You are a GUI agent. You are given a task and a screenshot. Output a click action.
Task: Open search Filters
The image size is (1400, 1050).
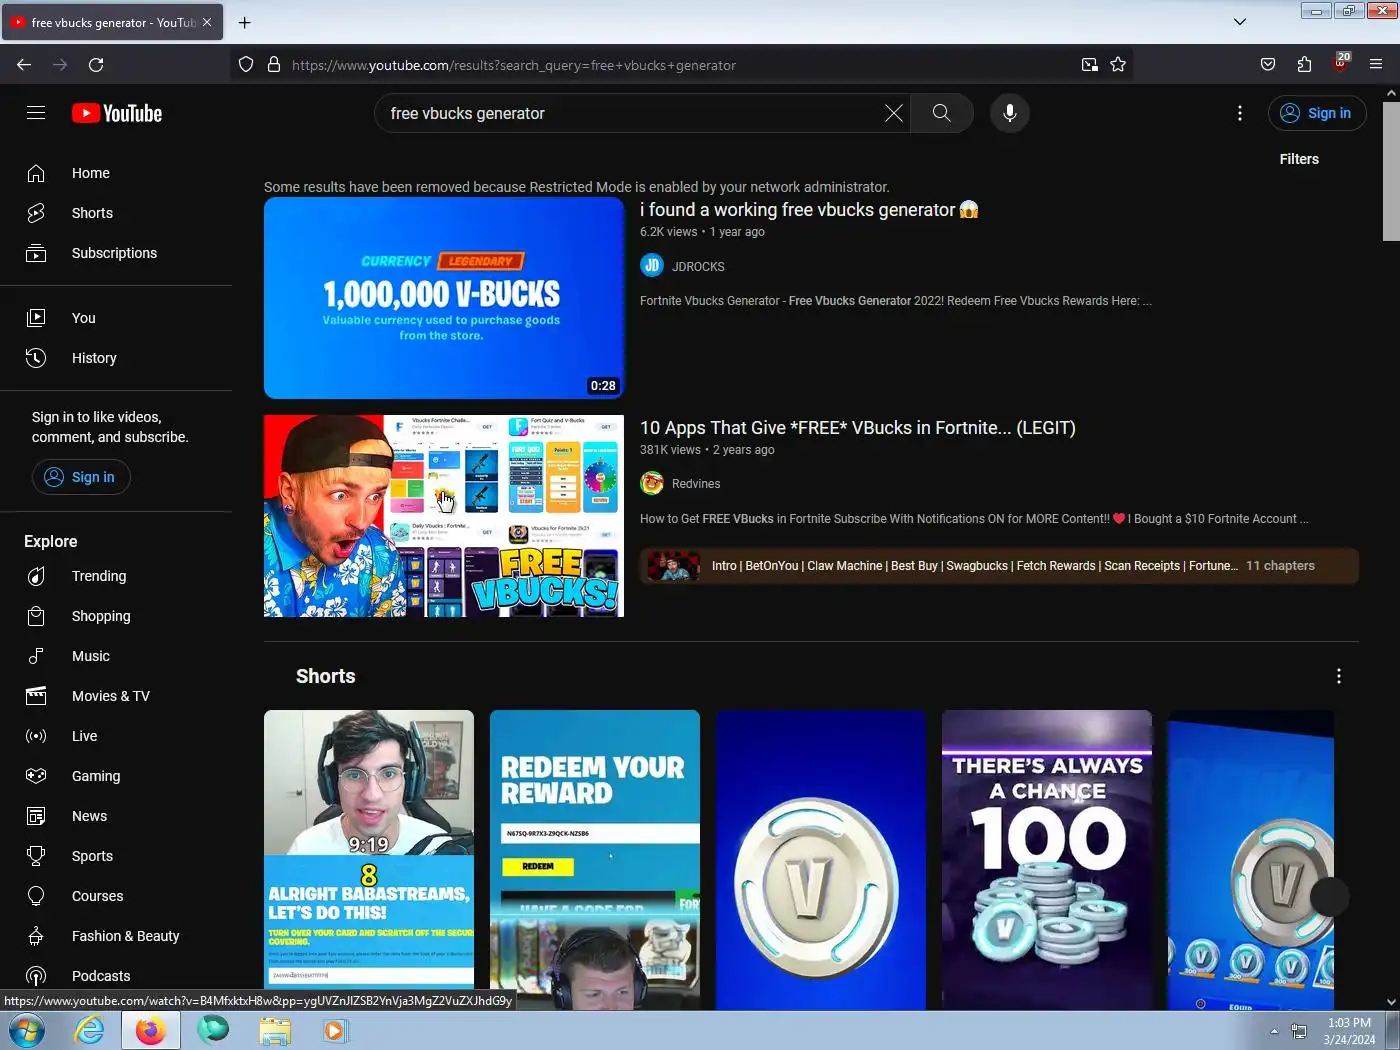point(1299,159)
